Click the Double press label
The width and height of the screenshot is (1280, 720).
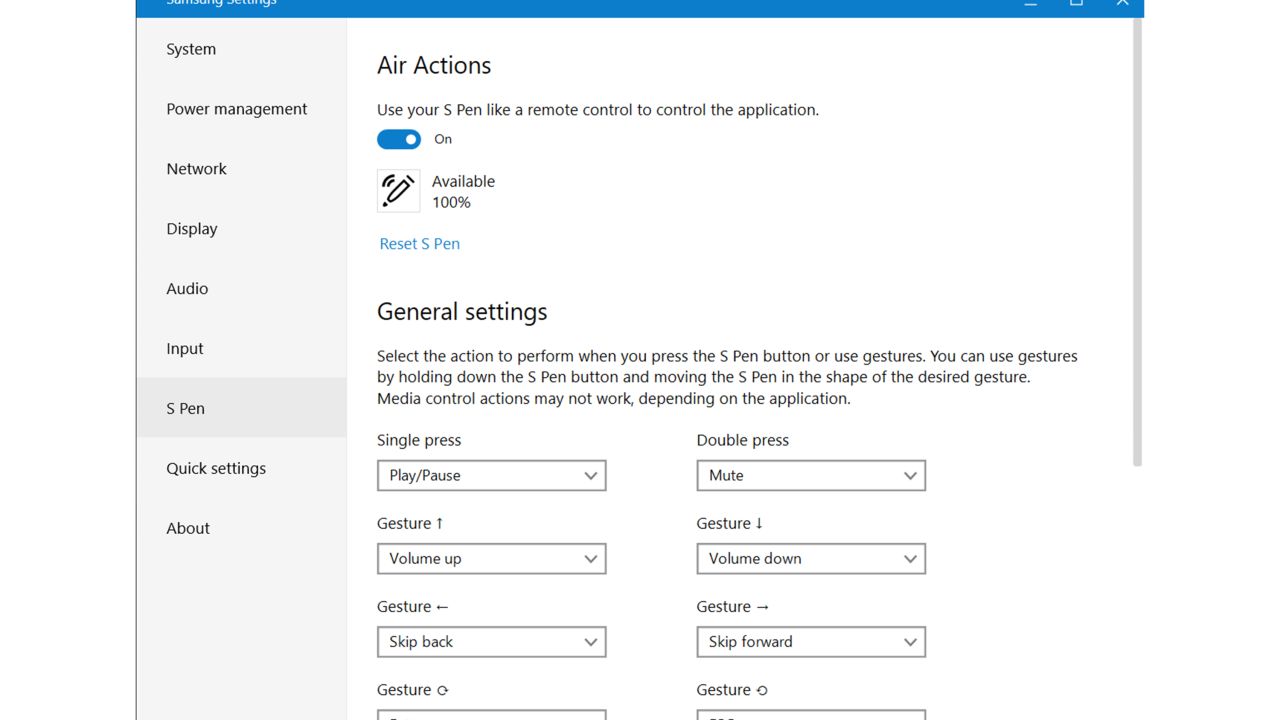(743, 440)
